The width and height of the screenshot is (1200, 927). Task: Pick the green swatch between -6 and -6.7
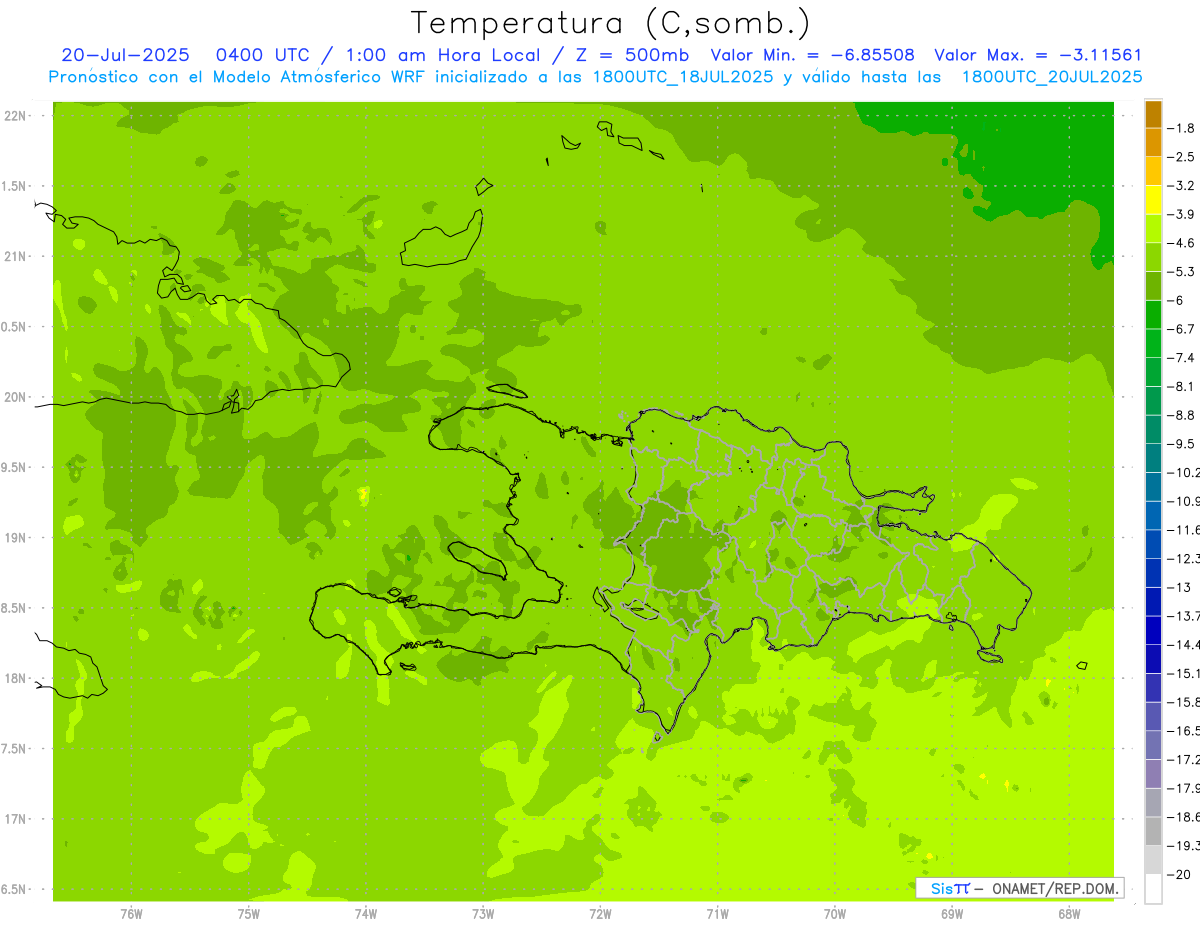[x=1153, y=315]
